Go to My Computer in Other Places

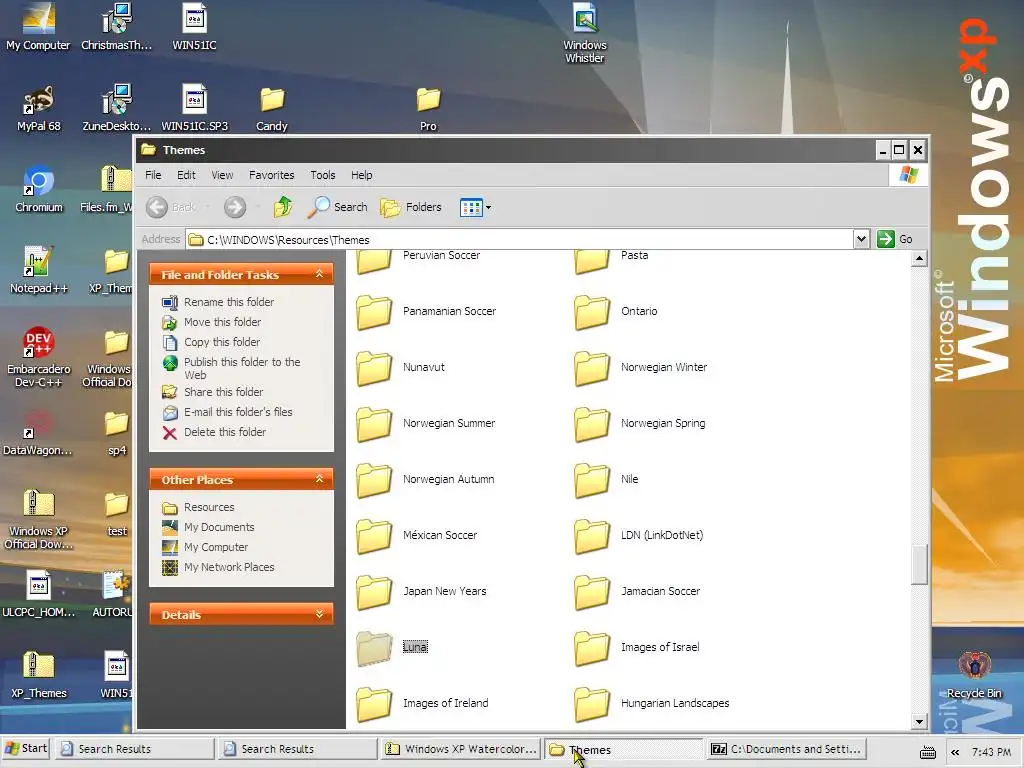(x=216, y=547)
